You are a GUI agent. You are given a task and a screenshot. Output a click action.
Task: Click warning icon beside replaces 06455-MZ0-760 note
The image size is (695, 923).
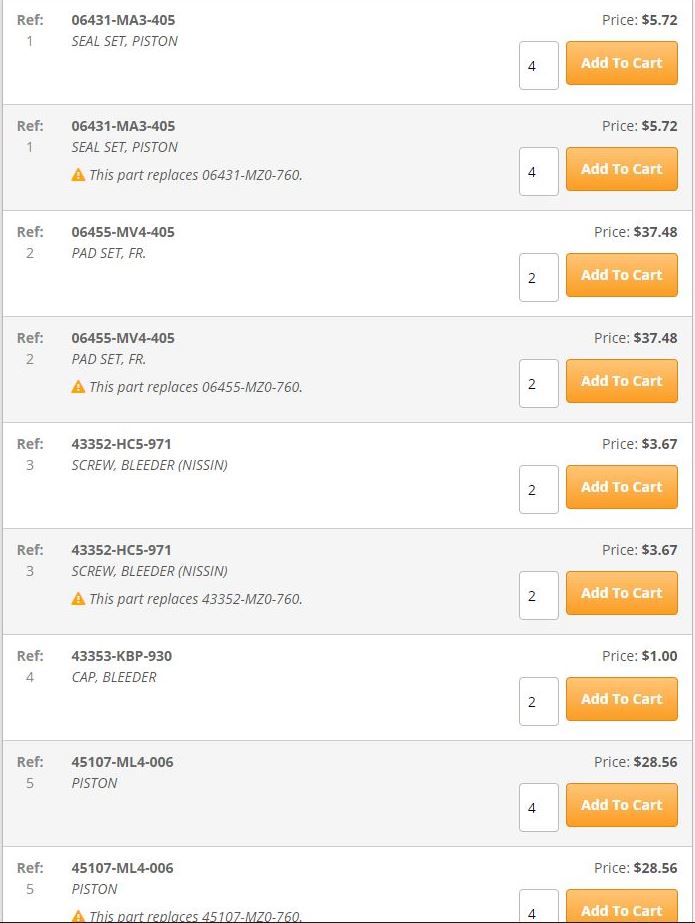point(78,387)
